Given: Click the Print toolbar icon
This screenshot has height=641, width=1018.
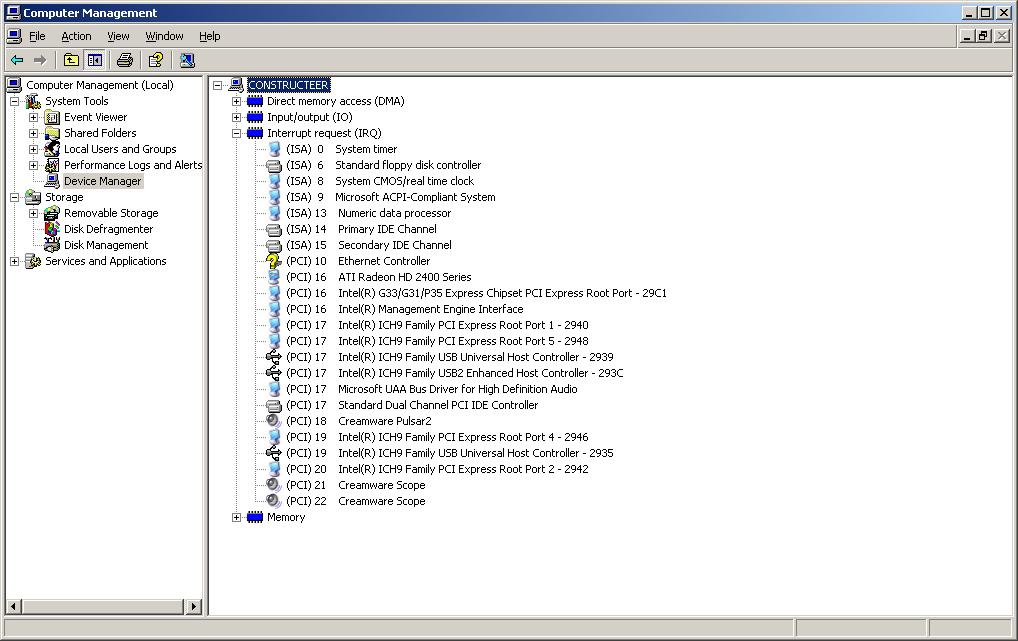Looking at the screenshot, I should tap(125, 60).
